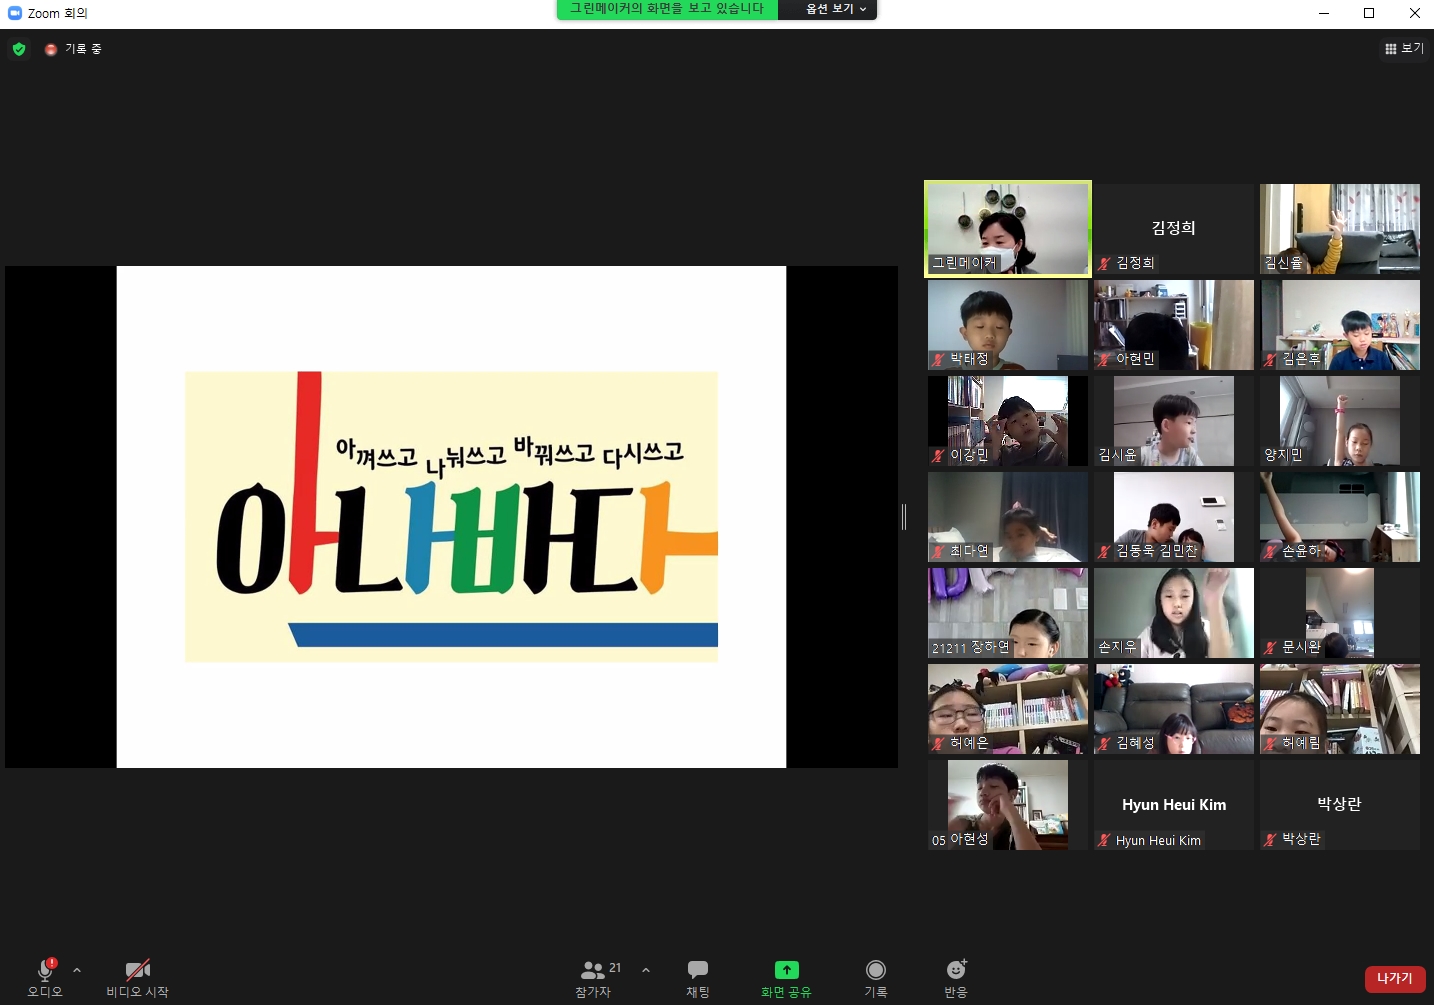This screenshot has height=1005, width=1434.
Task: Select the 김동욱 김민찬 video thumbnail
Action: point(1174,517)
